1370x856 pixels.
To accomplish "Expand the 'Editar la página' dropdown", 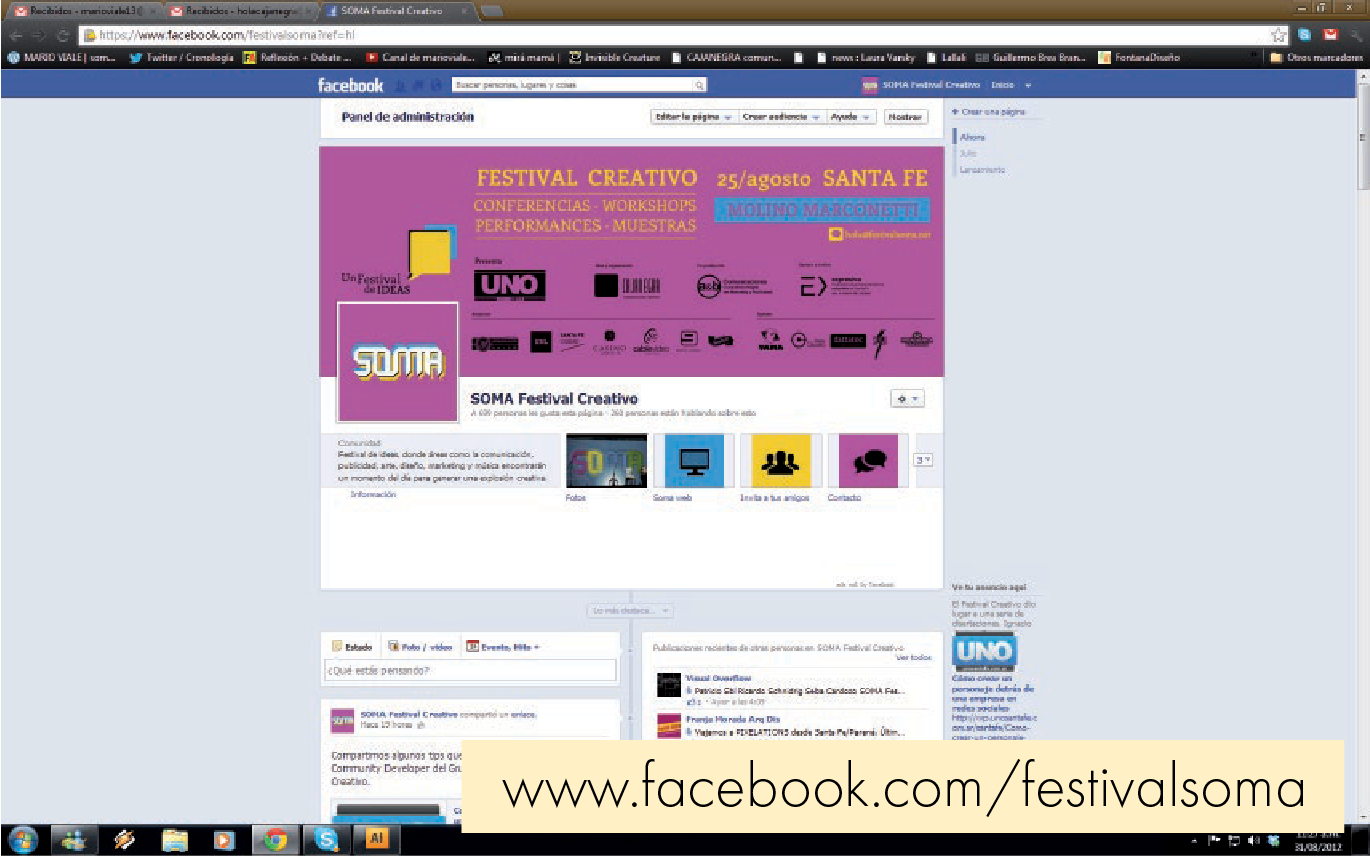I will pyautogui.click(x=693, y=117).
